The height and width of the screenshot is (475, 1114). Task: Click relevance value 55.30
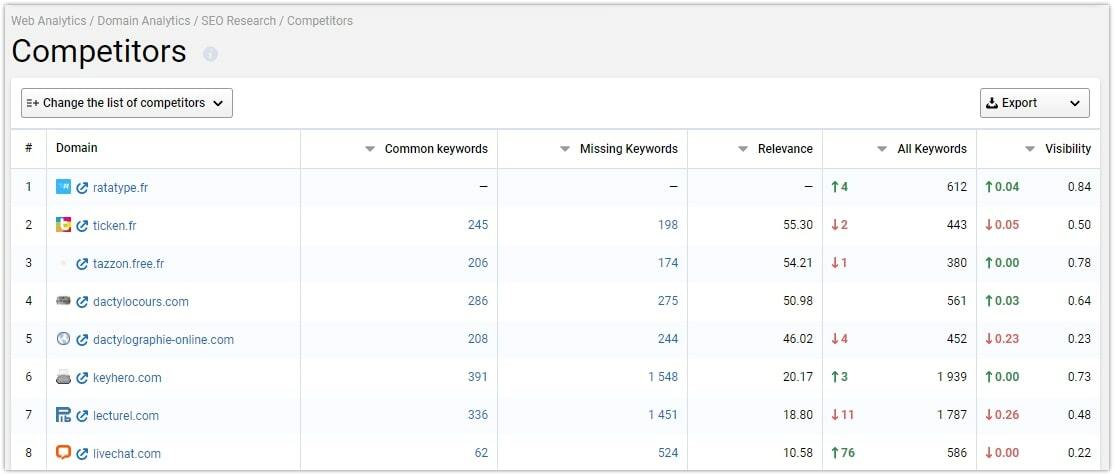[x=798, y=225]
